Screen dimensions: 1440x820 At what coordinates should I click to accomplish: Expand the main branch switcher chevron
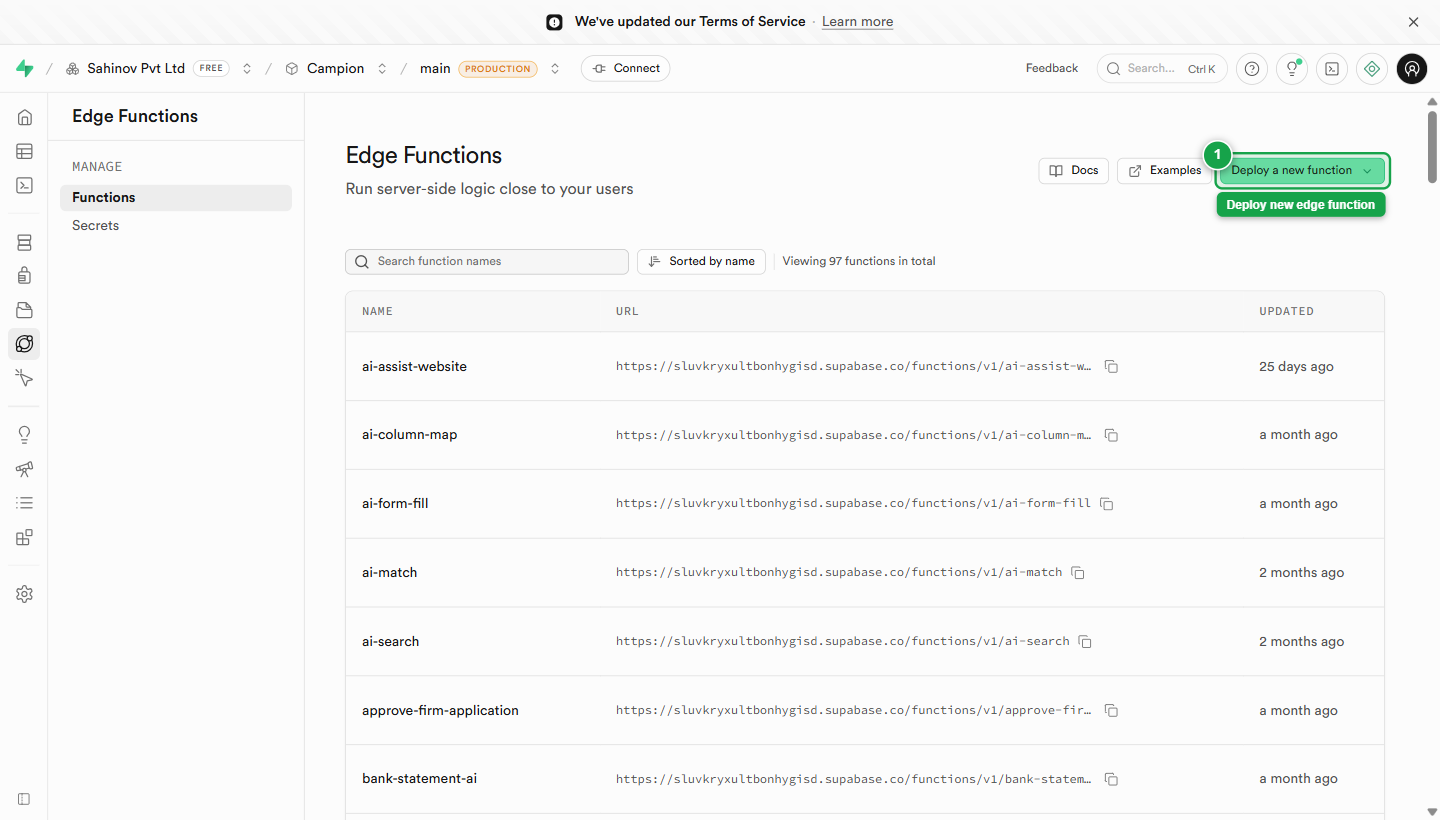point(555,69)
